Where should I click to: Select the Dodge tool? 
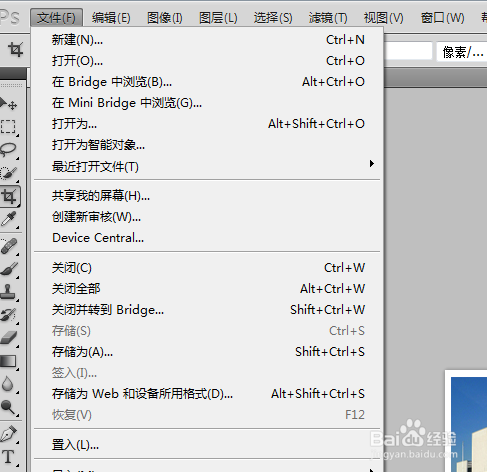(9, 407)
